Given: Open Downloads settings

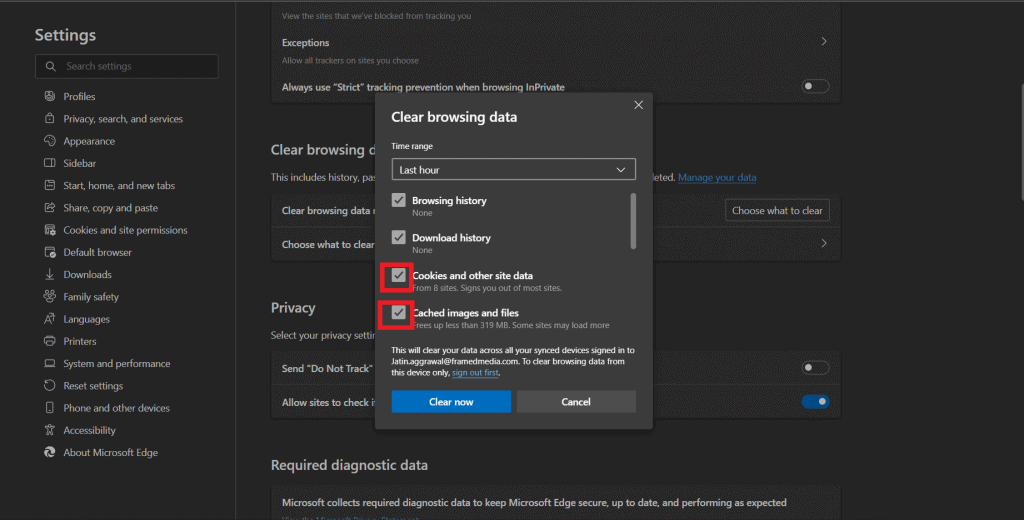Looking at the screenshot, I should [x=87, y=274].
